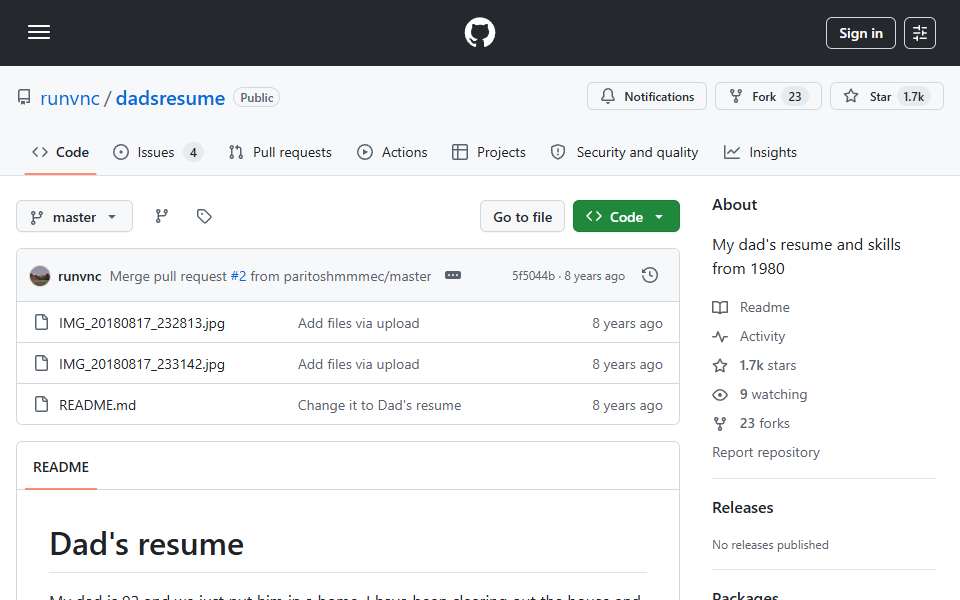The height and width of the screenshot is (600, 960).
Task: Click the Sign in button
Action: click(860, 33)
